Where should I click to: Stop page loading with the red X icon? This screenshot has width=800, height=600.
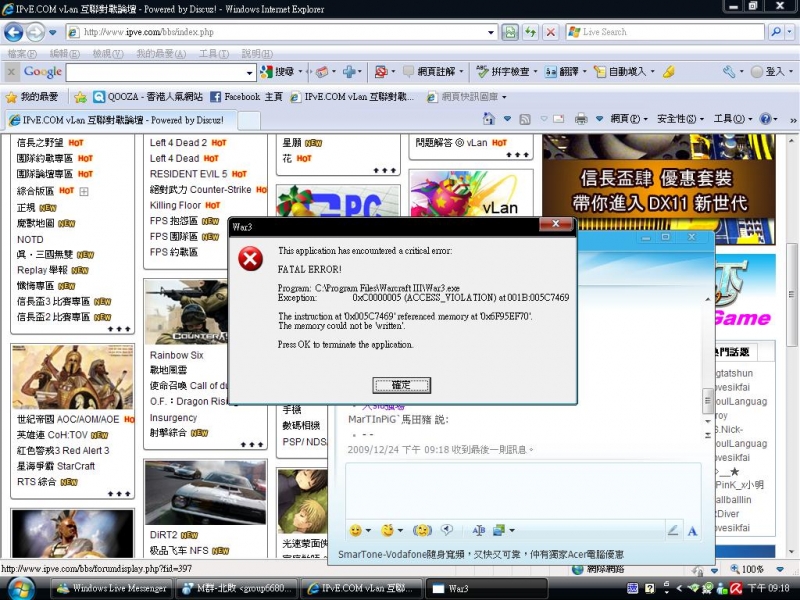(x=552, y=31)
